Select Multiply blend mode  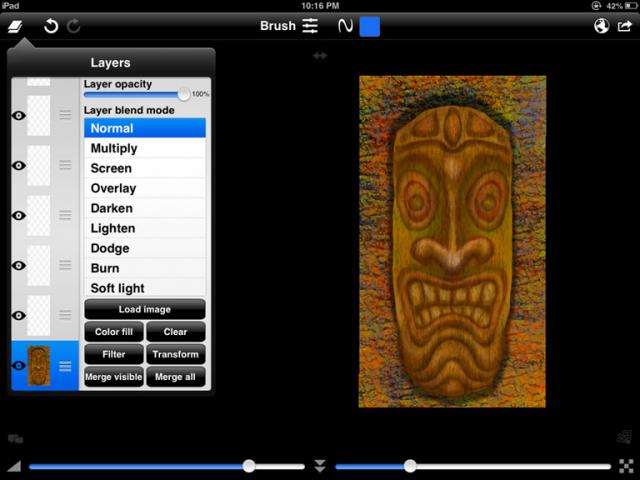114,148
